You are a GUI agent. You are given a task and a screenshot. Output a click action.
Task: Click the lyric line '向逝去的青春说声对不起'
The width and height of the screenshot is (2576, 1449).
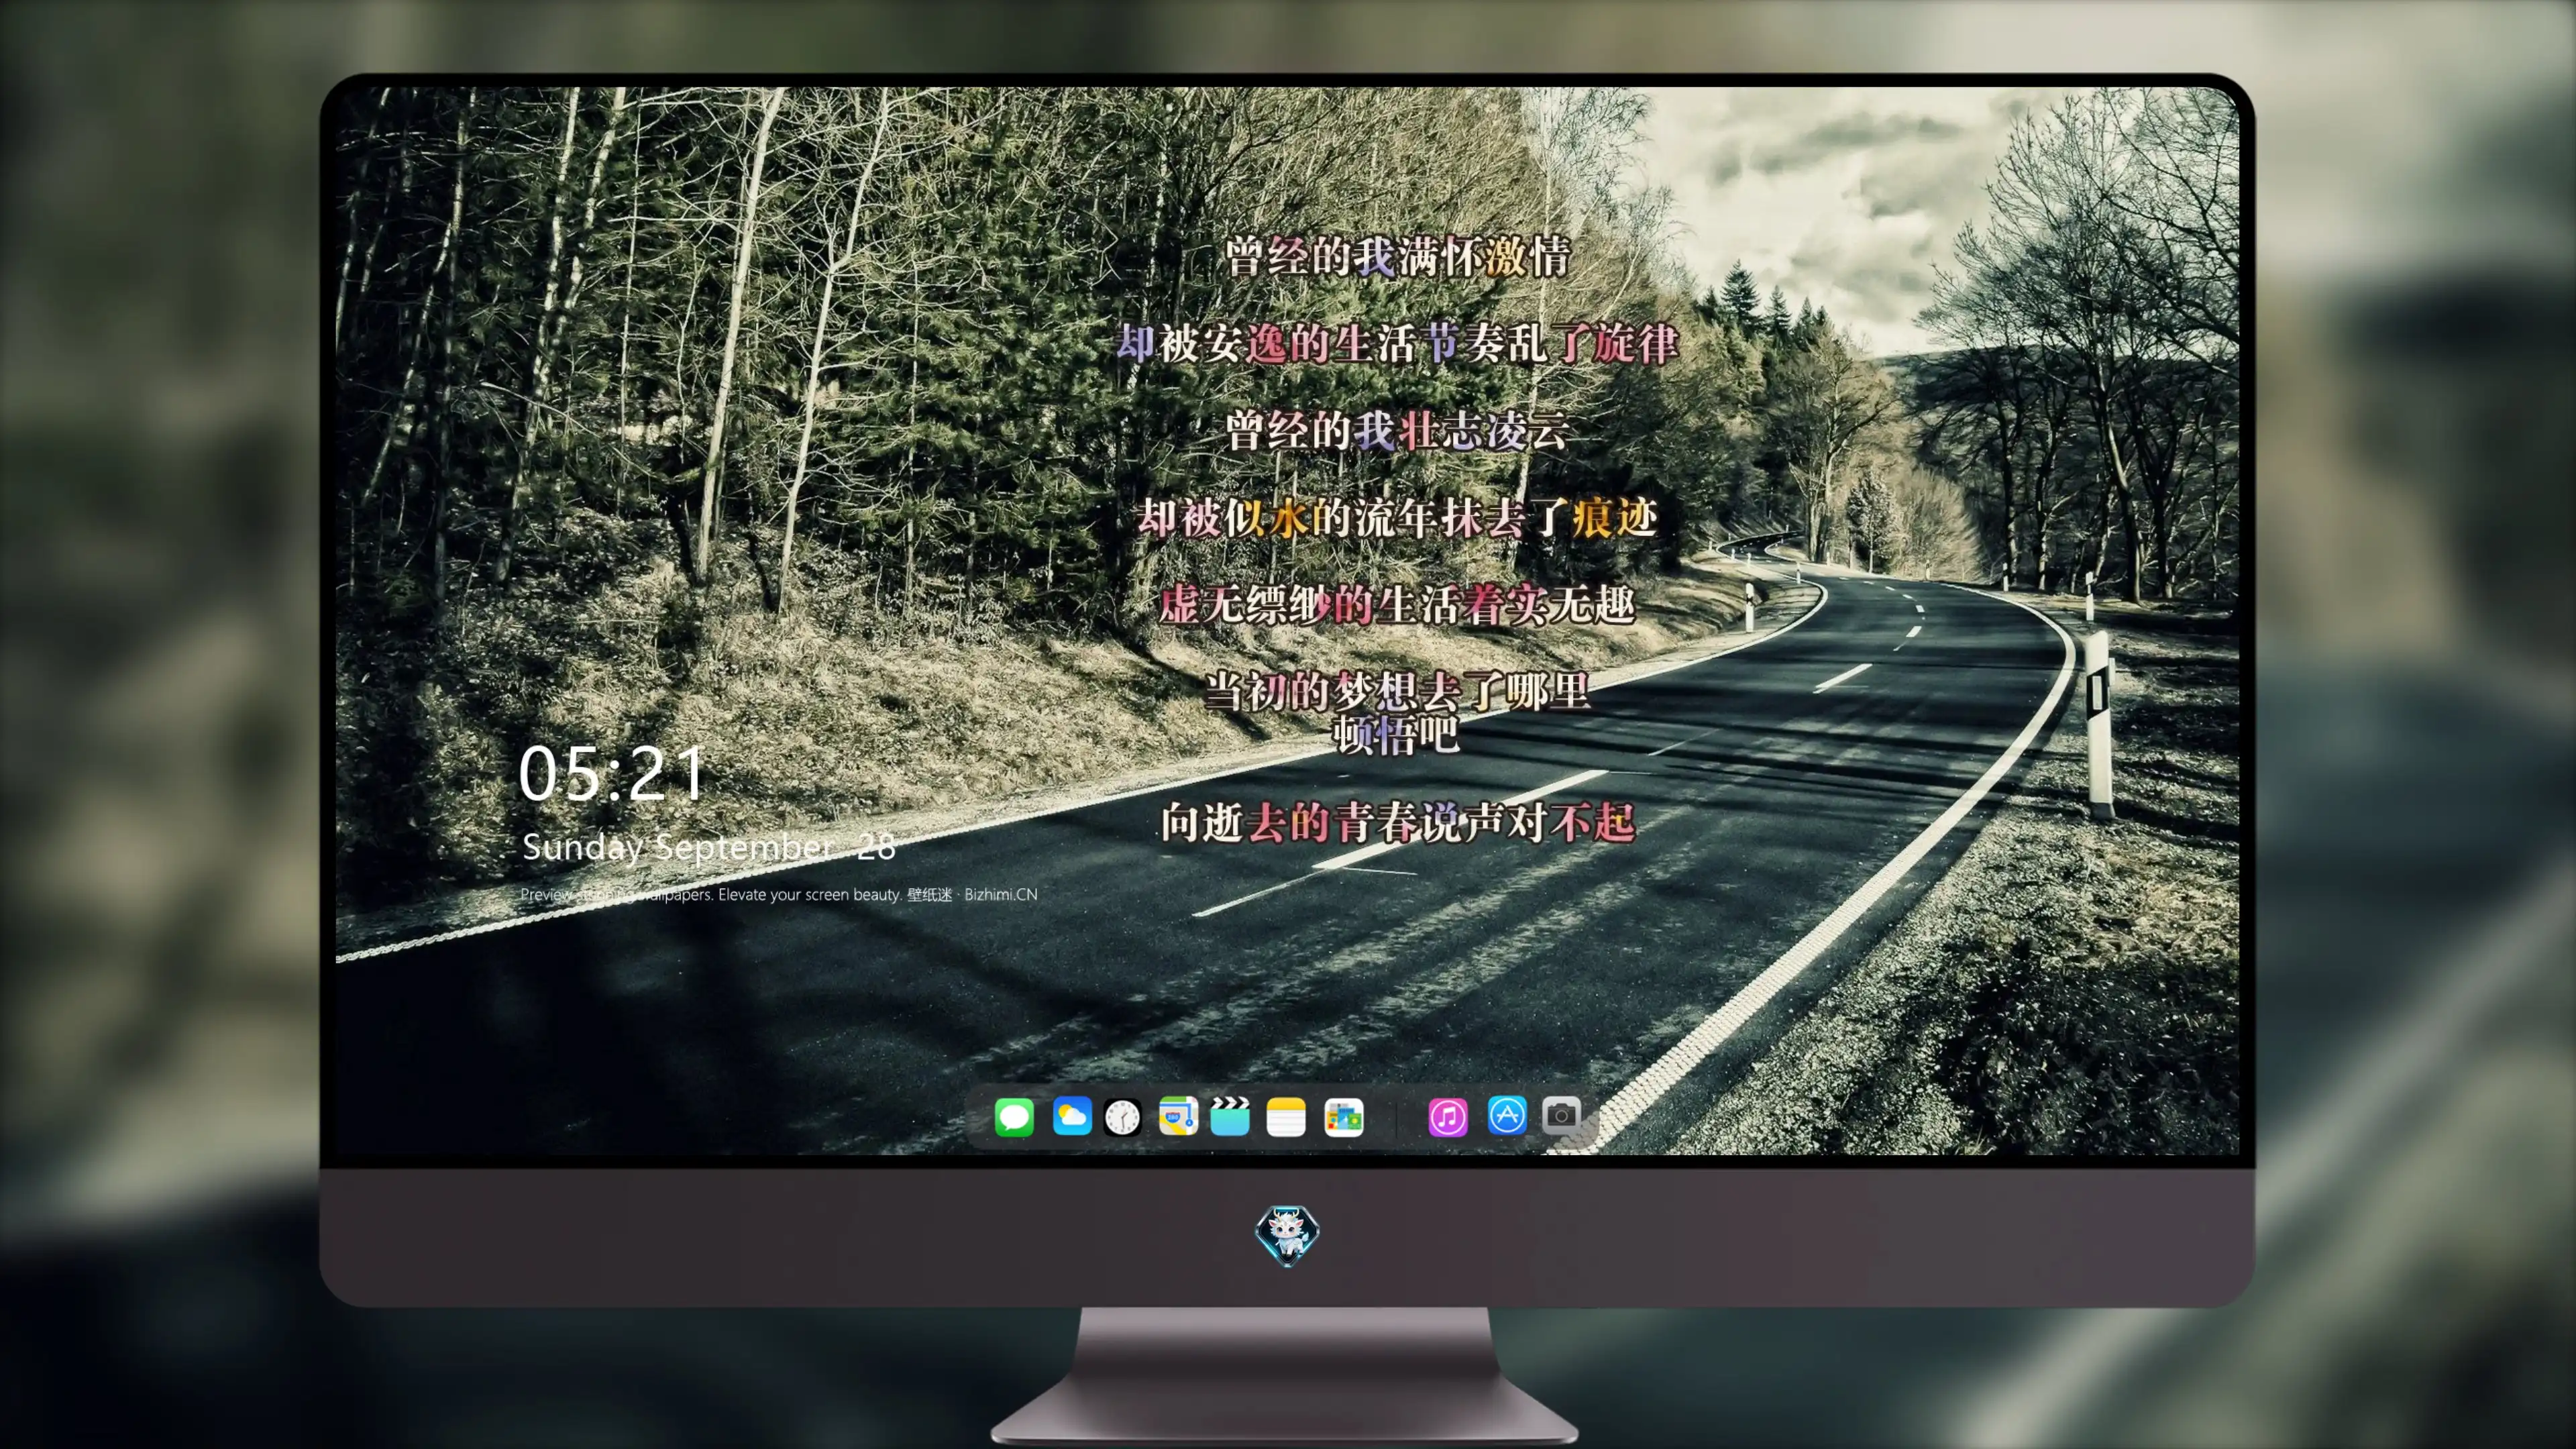(x=1397, y=822)
